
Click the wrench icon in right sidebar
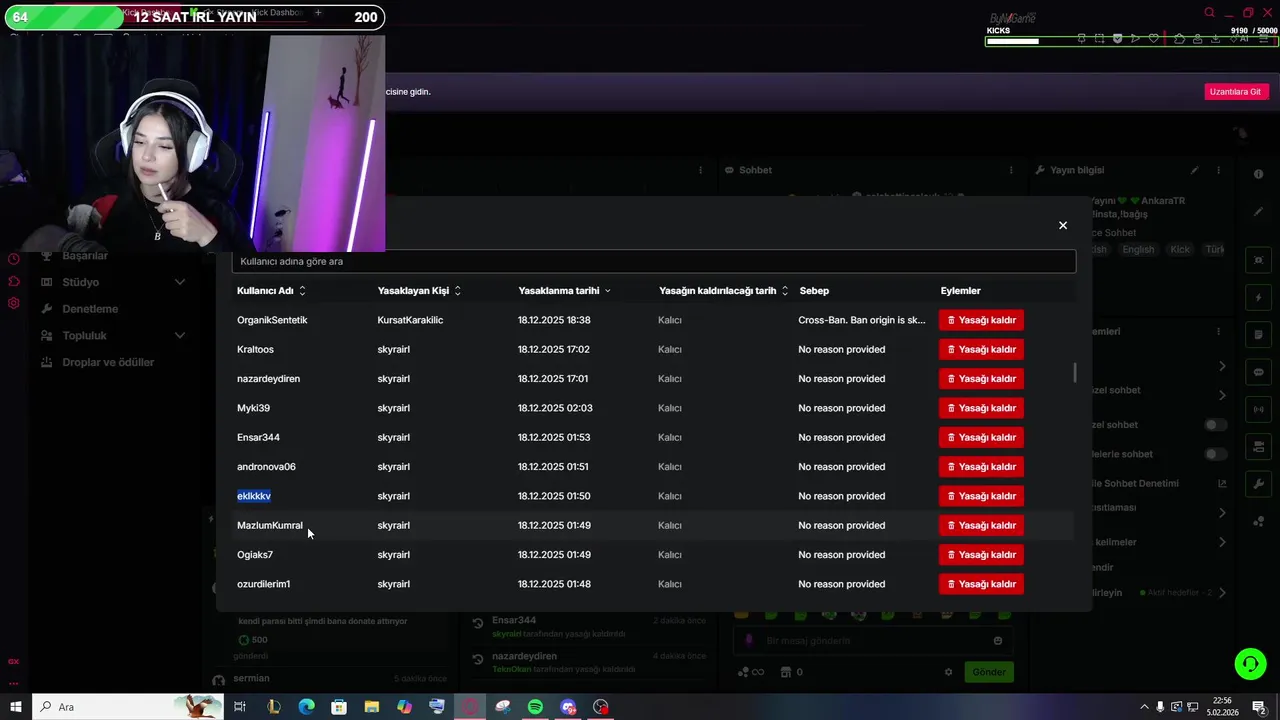coord(1259,483)
